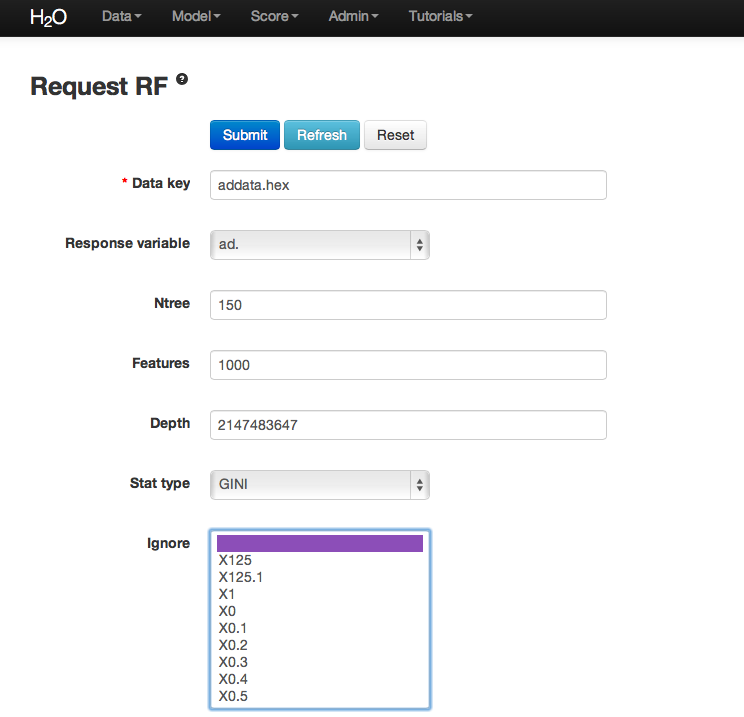Open the Data menu
This screenshot has width=744, height=717.
click(x=121, y=17)
